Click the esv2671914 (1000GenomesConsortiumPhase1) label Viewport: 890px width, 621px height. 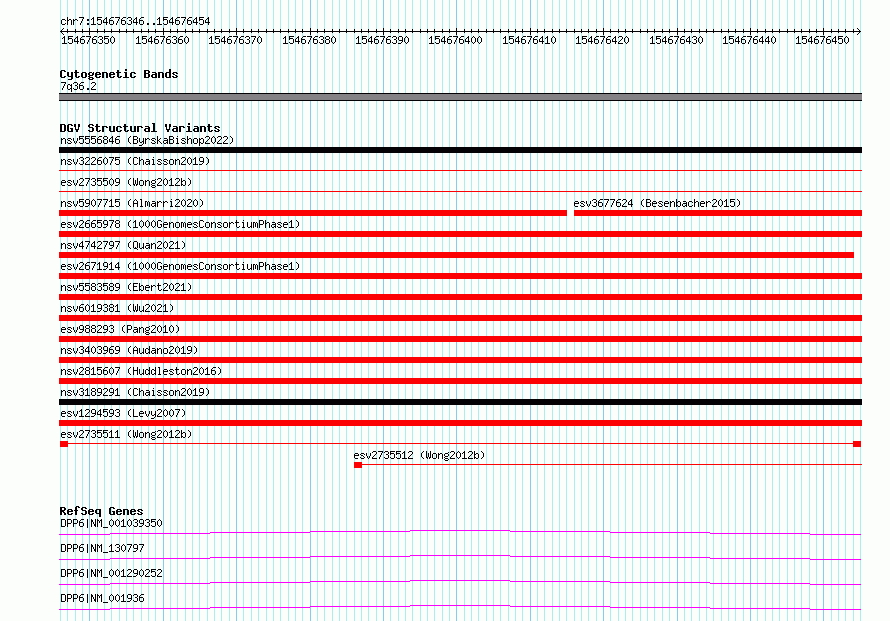[180, 266]
